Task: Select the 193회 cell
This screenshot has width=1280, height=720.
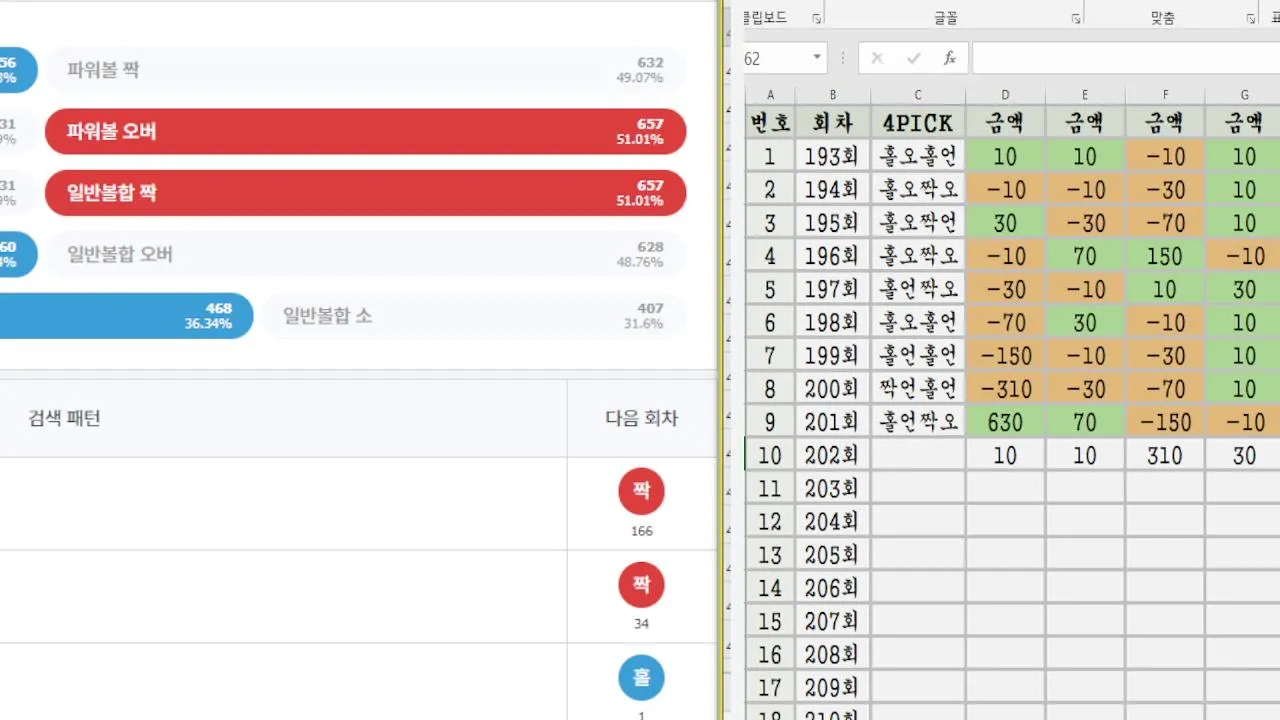Action: [833, 156]
